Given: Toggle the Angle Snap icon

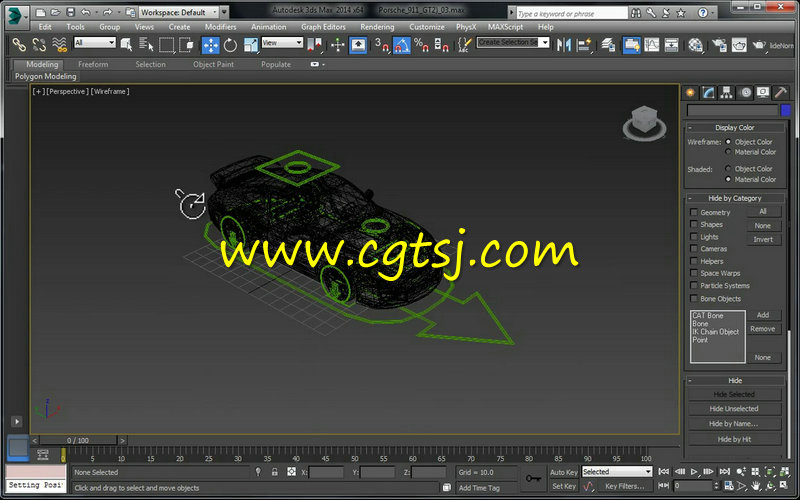Looking at the screenshot, I should [x=402, y=45].
